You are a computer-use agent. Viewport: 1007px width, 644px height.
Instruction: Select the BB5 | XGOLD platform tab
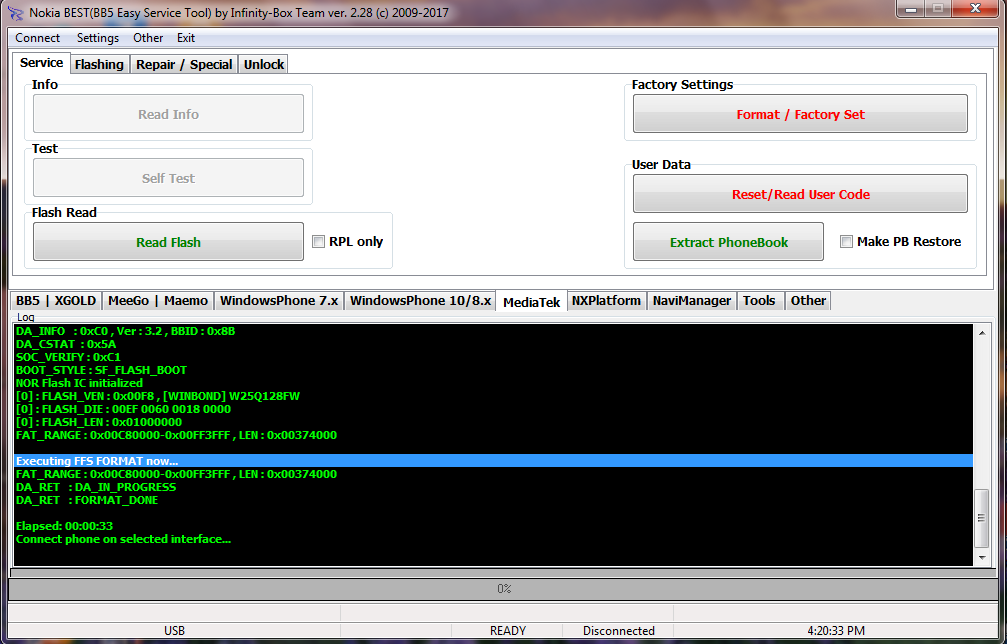click(56, 300)
